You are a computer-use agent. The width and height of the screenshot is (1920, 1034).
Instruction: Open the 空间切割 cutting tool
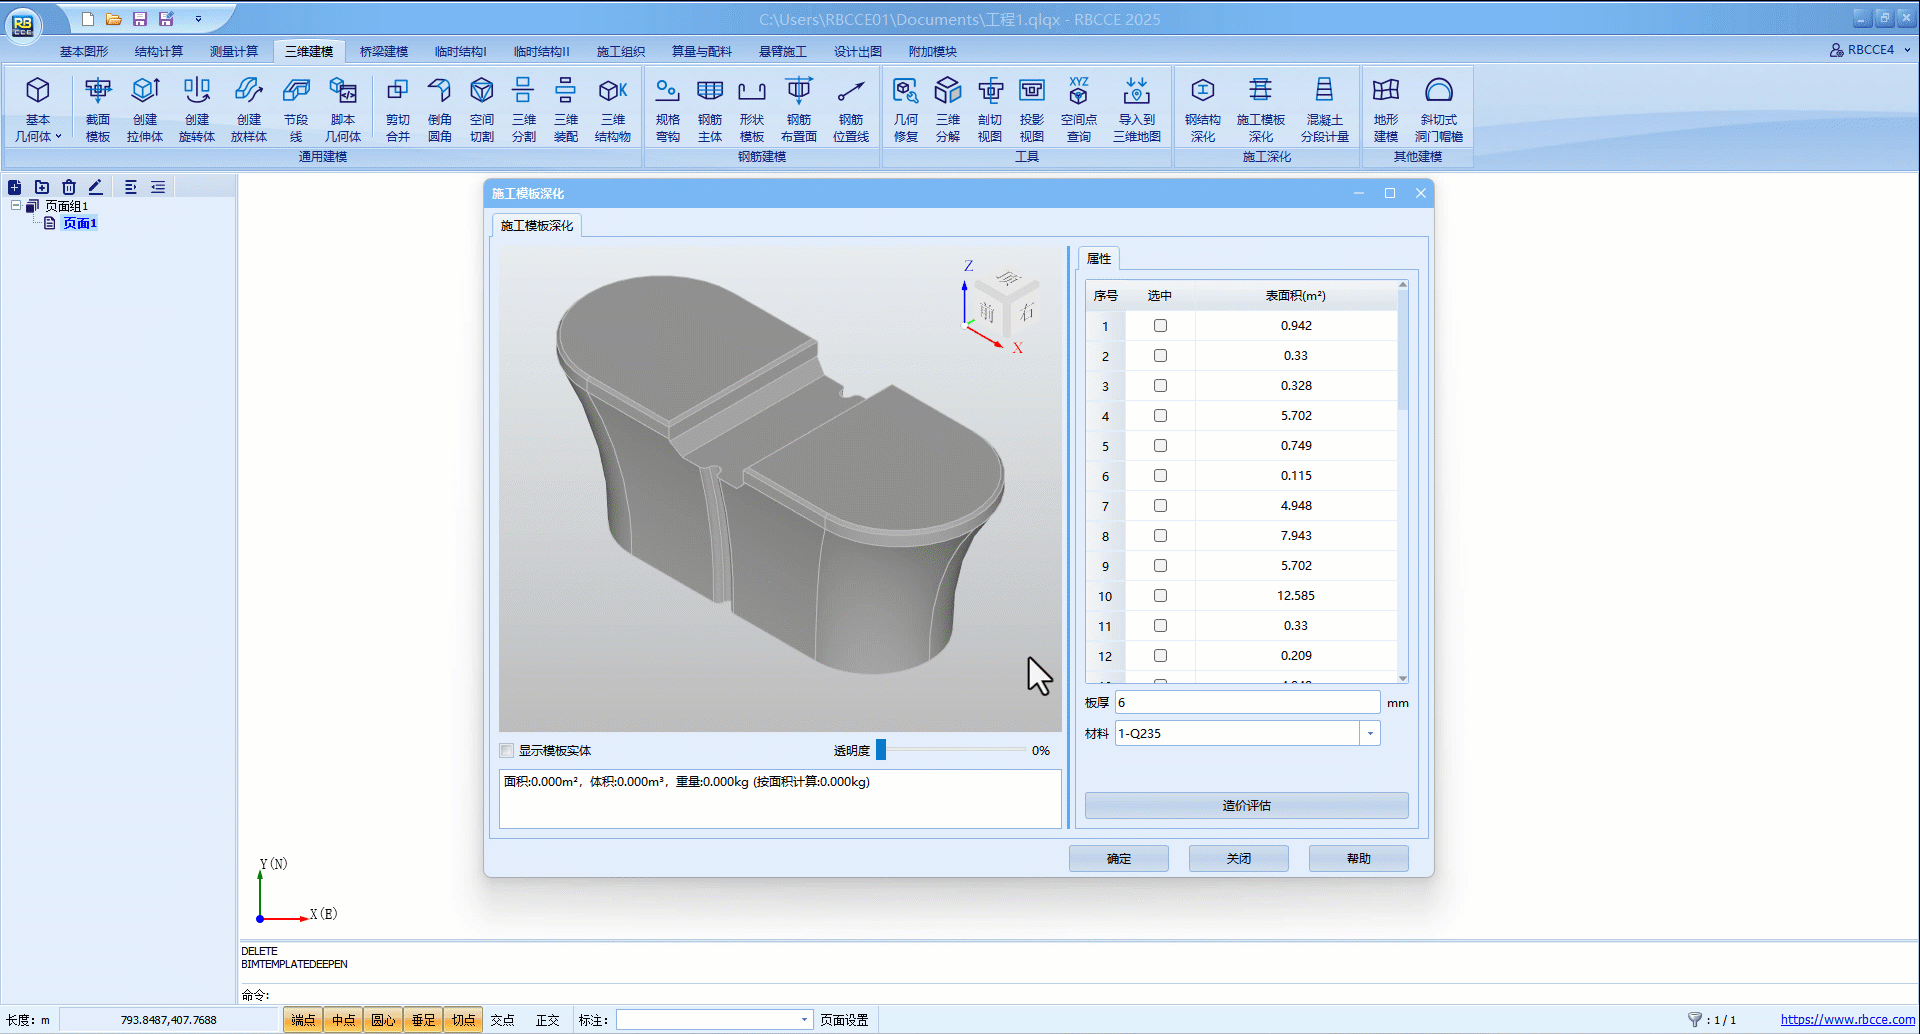(482, 109)
